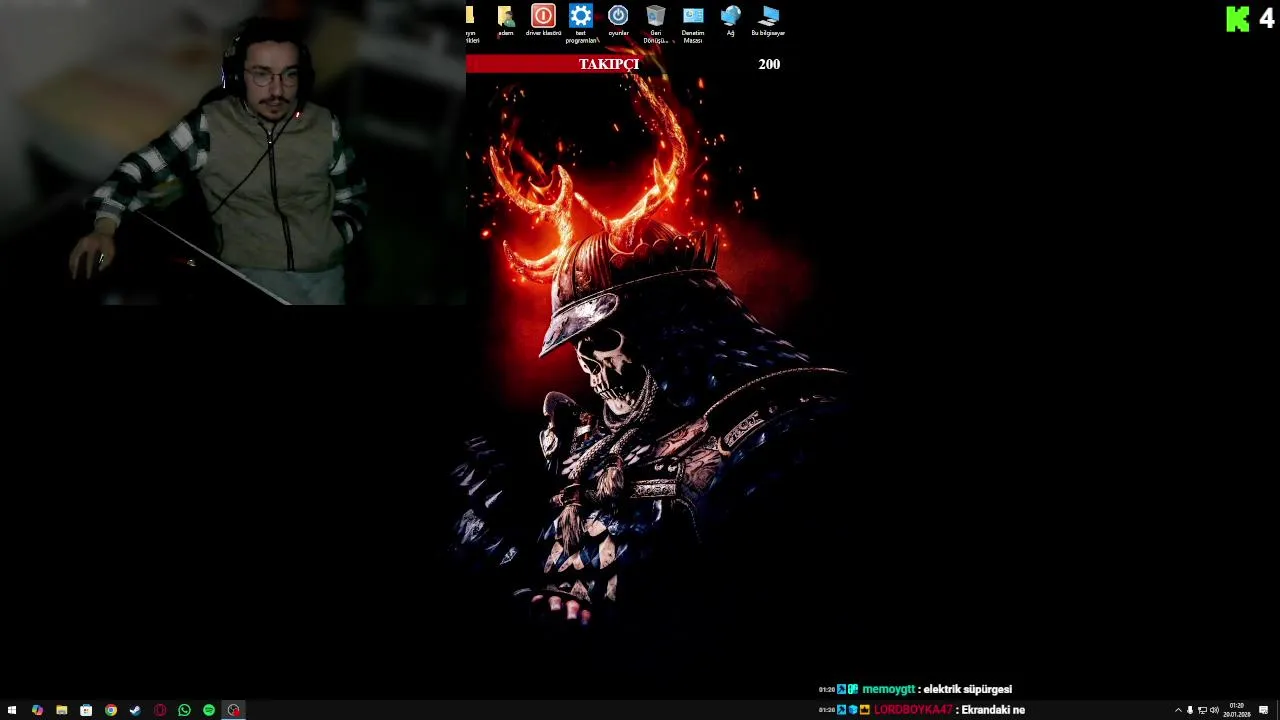Select the 'test programları' gear desktop icon
1280x720 pixels.
point(581,24)
